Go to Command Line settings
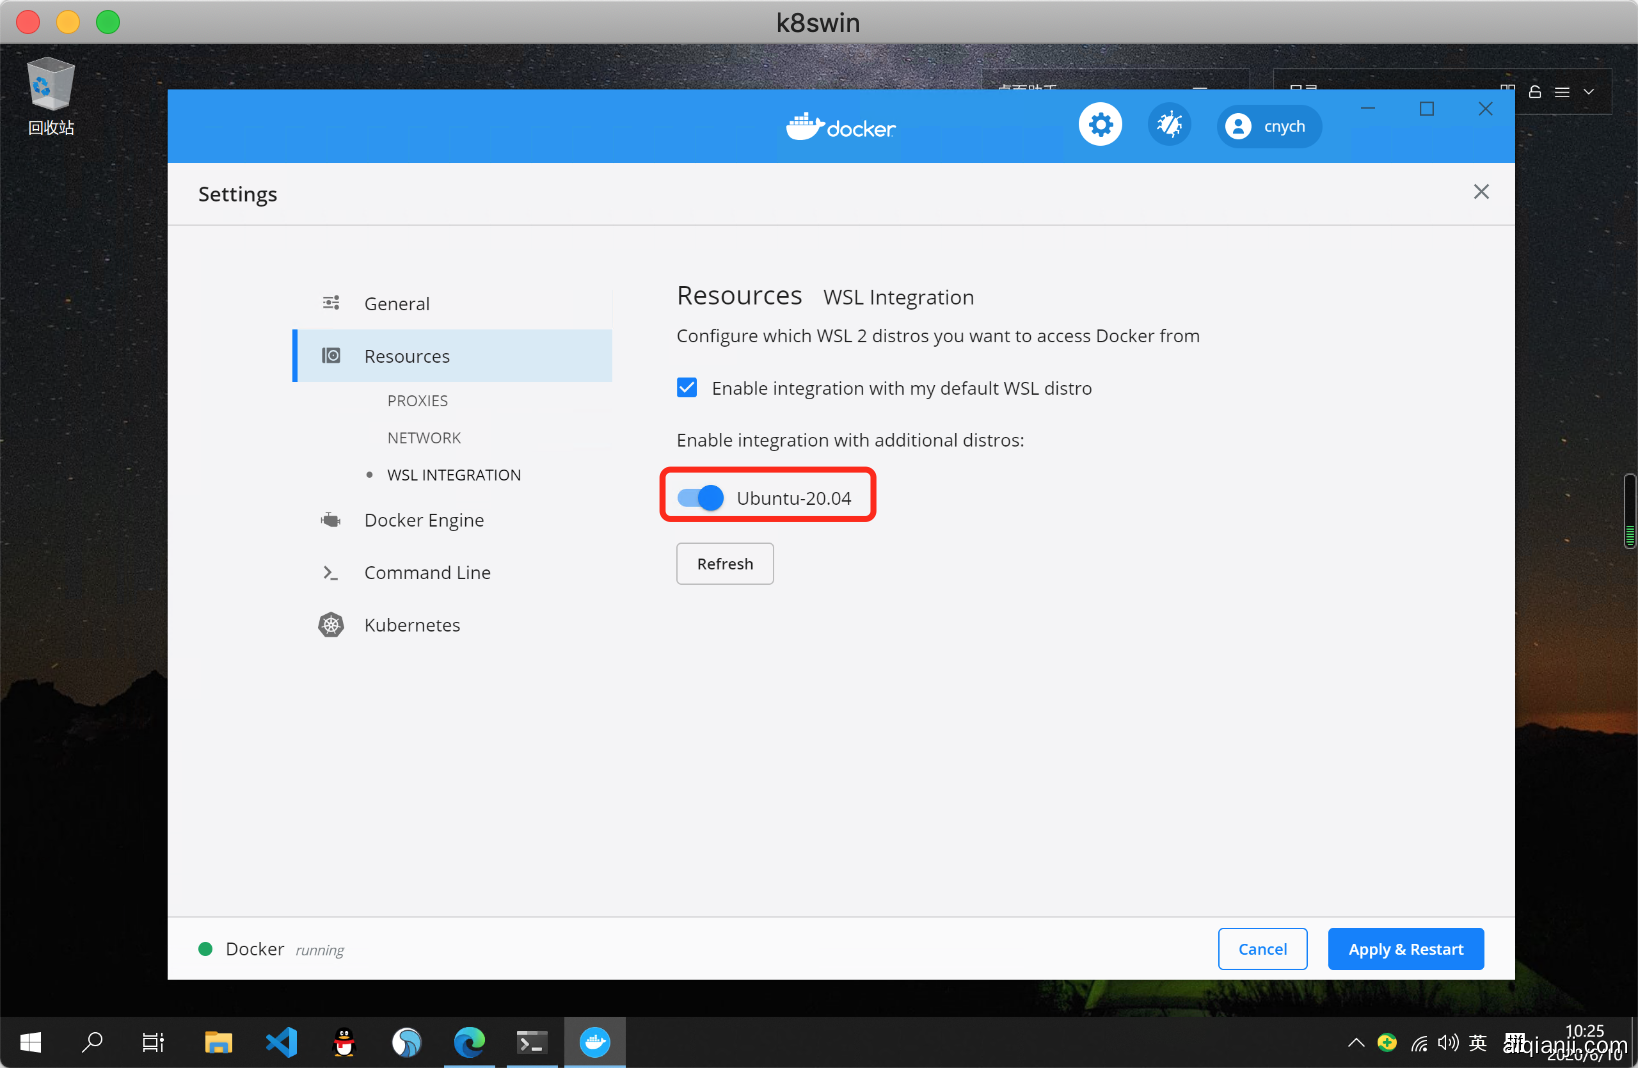This screenshot has height=1068, width=1638. tap(427, 573)
